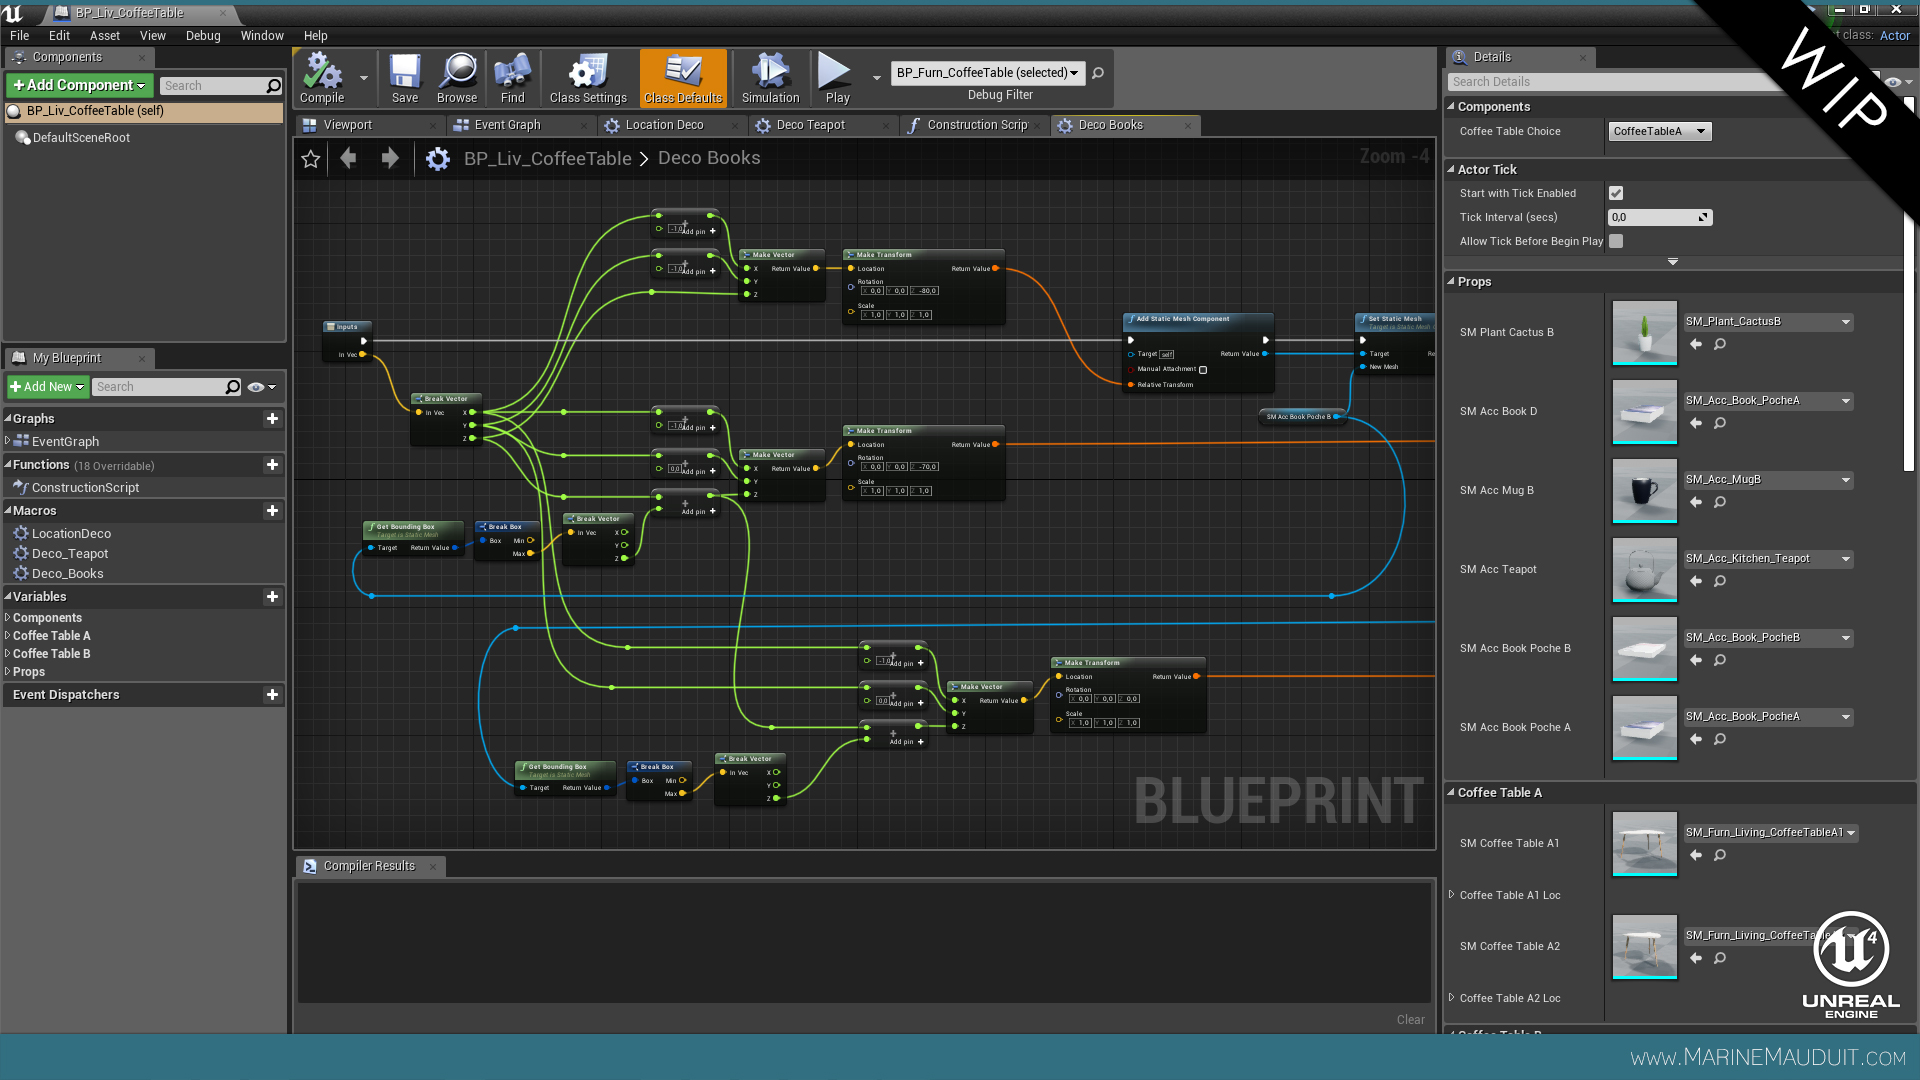The width and height of the screenshot is (1920, 1080).
Task: Start Simulation from the toolbar
Action: point(770,78)
